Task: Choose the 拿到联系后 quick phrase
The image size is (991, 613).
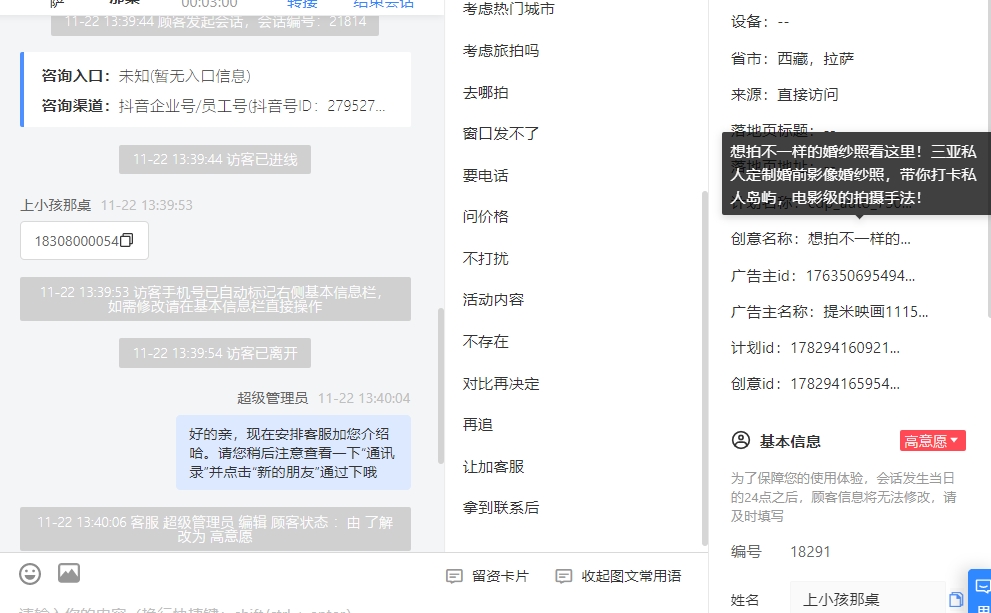Action: pyautogui.click(x=501, y=507)
